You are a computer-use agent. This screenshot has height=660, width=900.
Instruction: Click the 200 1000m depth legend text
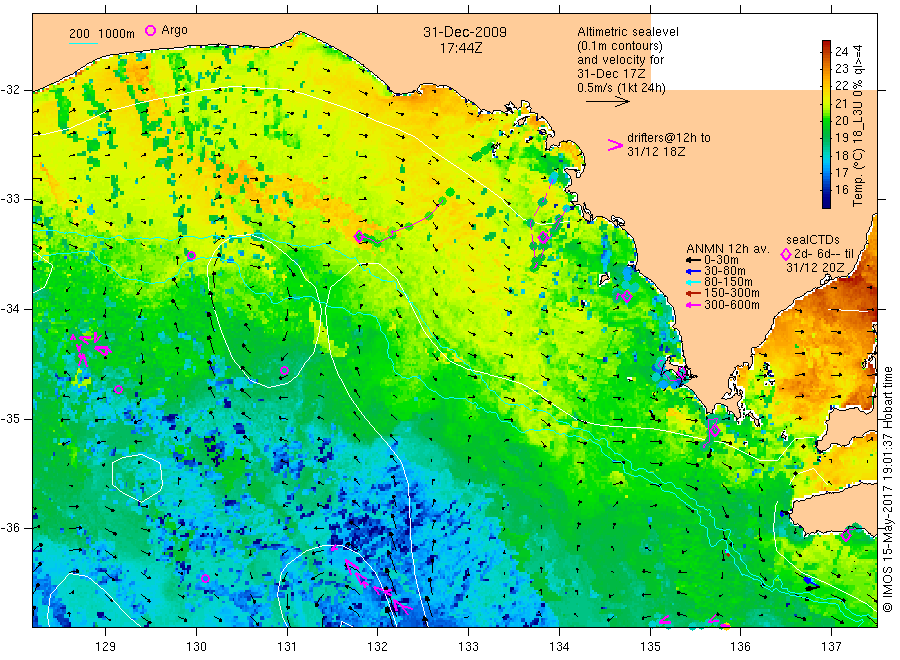102,34
